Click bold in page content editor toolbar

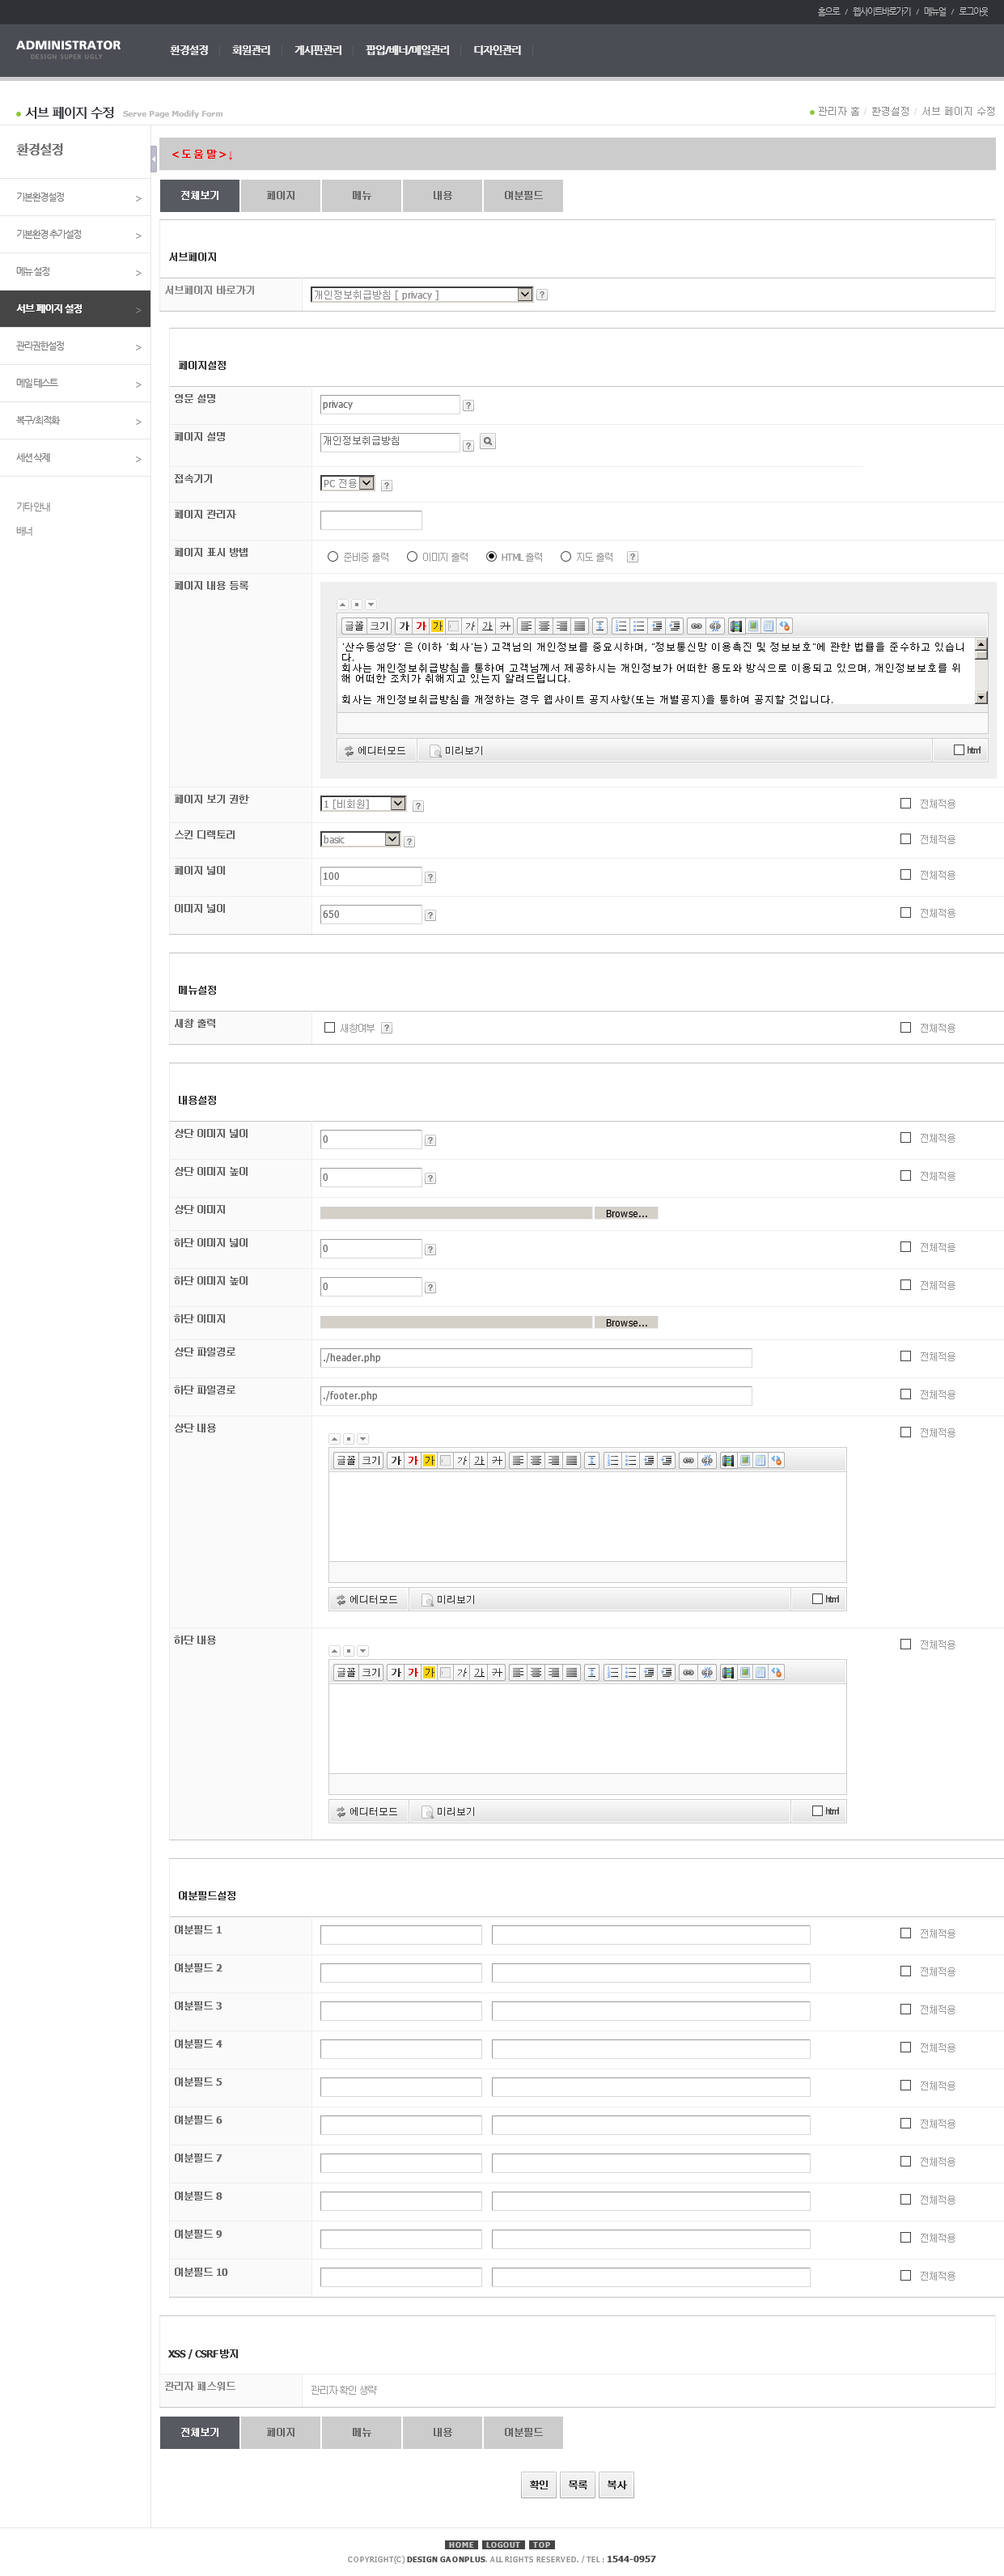click(403, 626)
